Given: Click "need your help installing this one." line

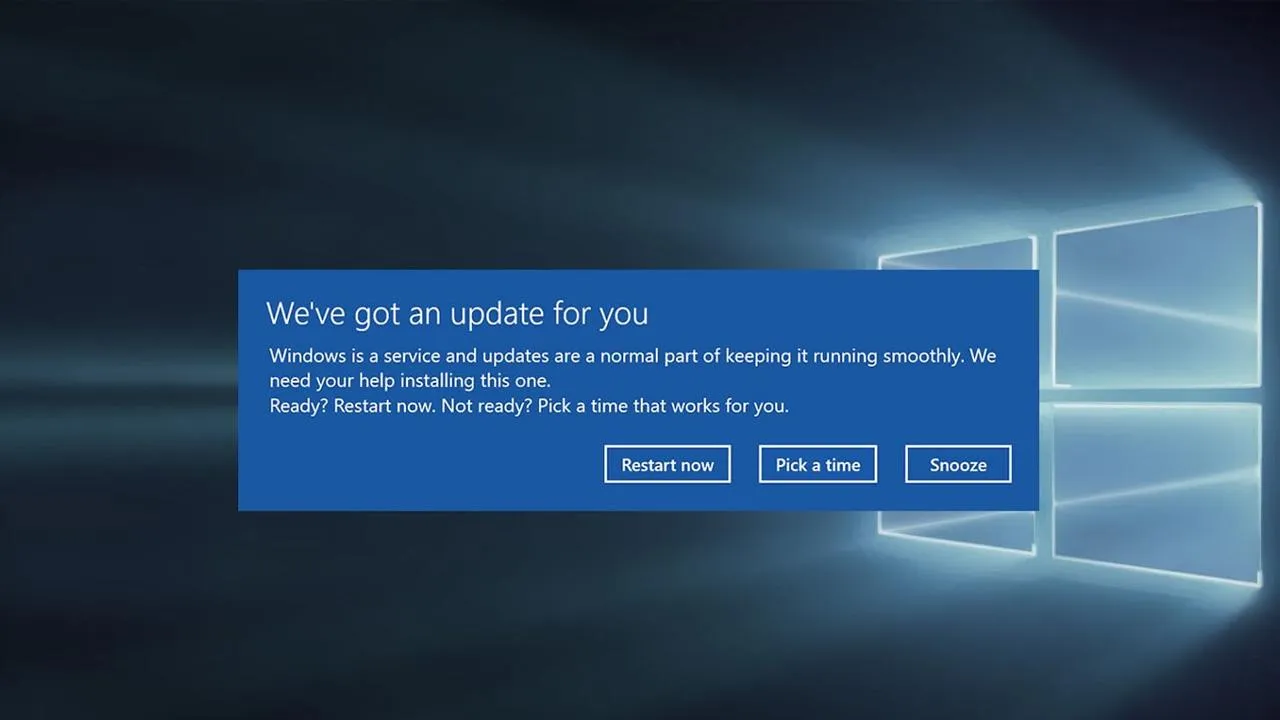Looking at the screenshot, I should [410, 381].
